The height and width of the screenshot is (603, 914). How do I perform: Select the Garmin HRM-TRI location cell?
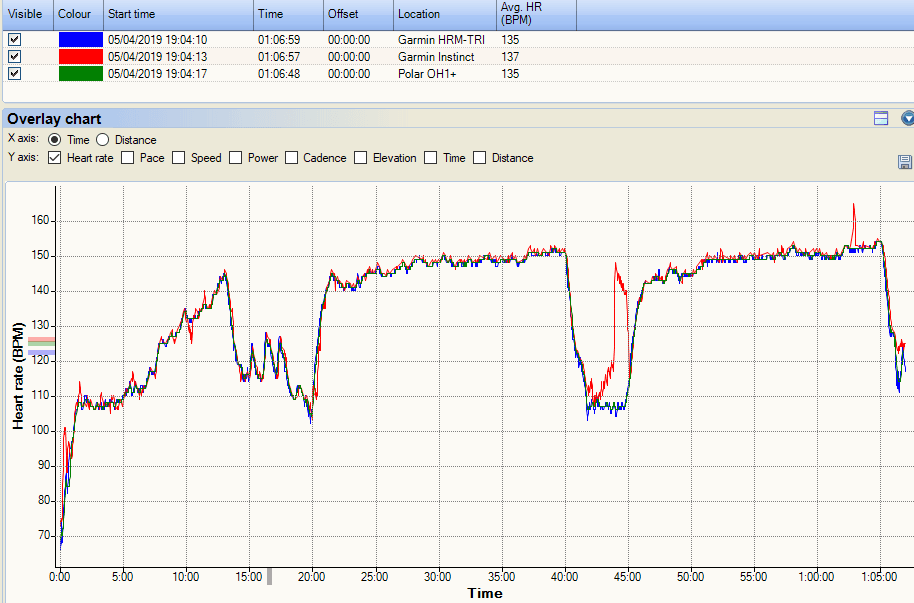click(441, 40)
